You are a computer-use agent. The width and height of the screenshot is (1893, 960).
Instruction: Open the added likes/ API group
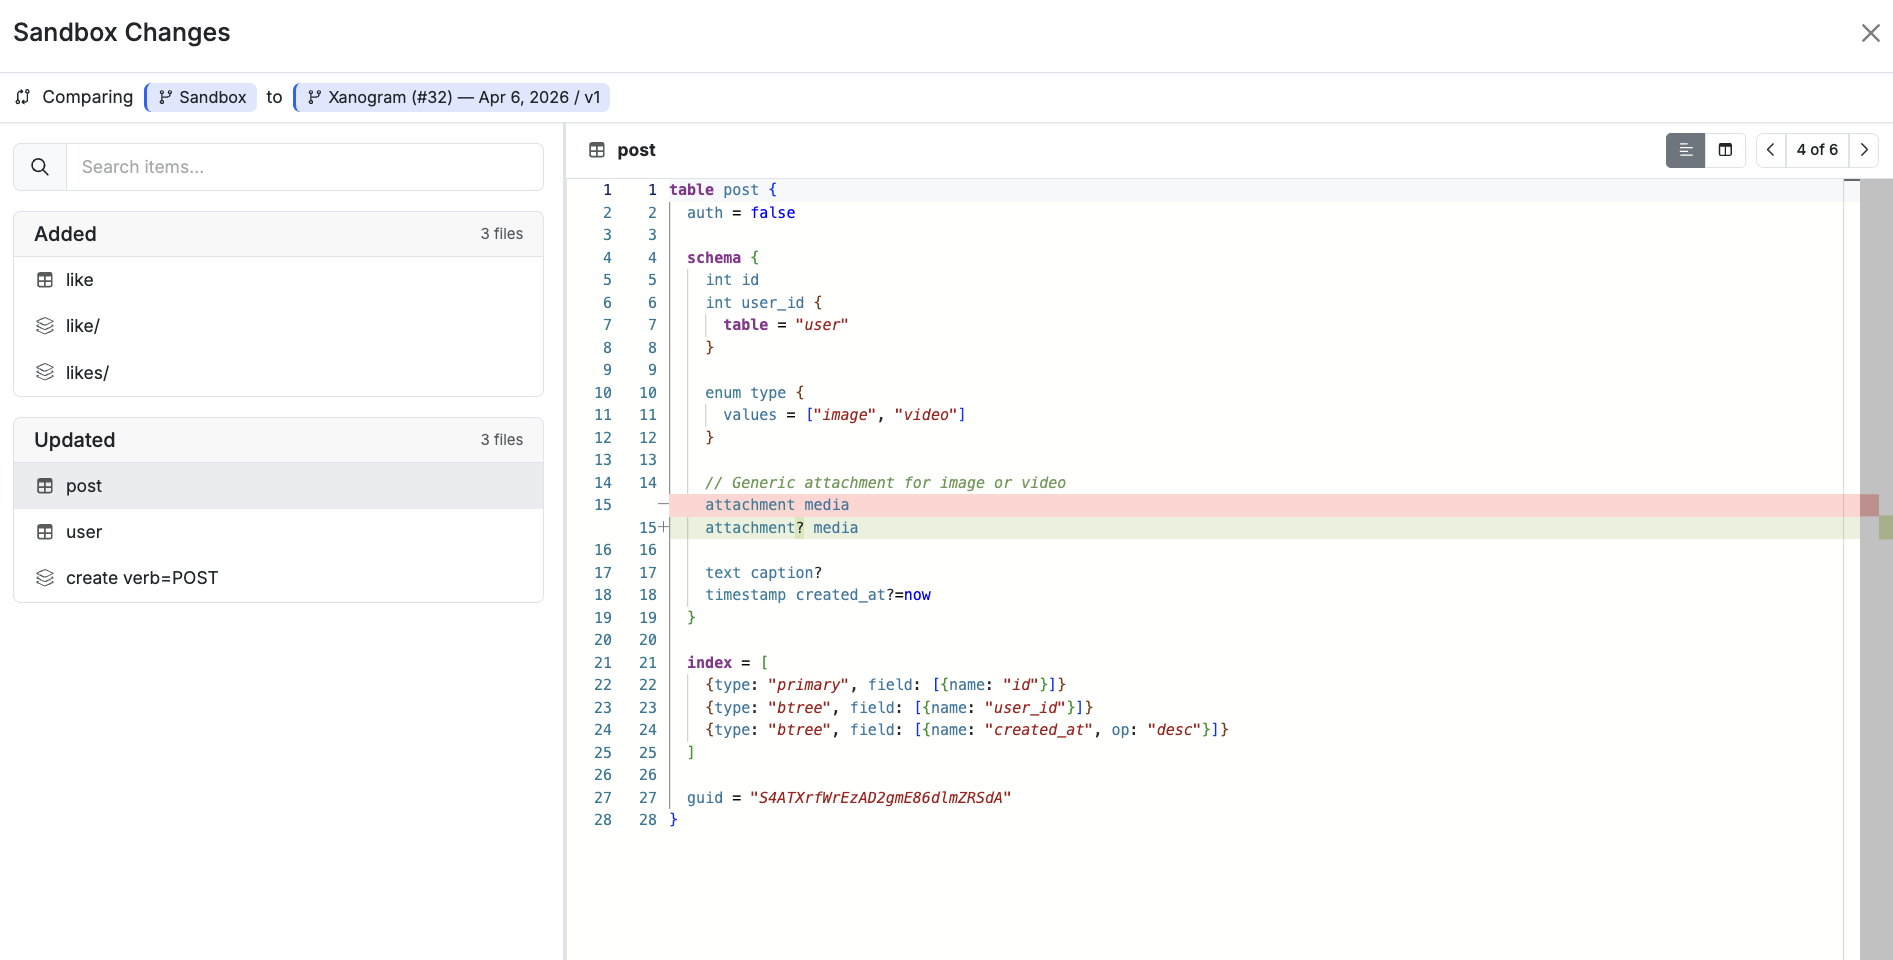click(278, 372)
